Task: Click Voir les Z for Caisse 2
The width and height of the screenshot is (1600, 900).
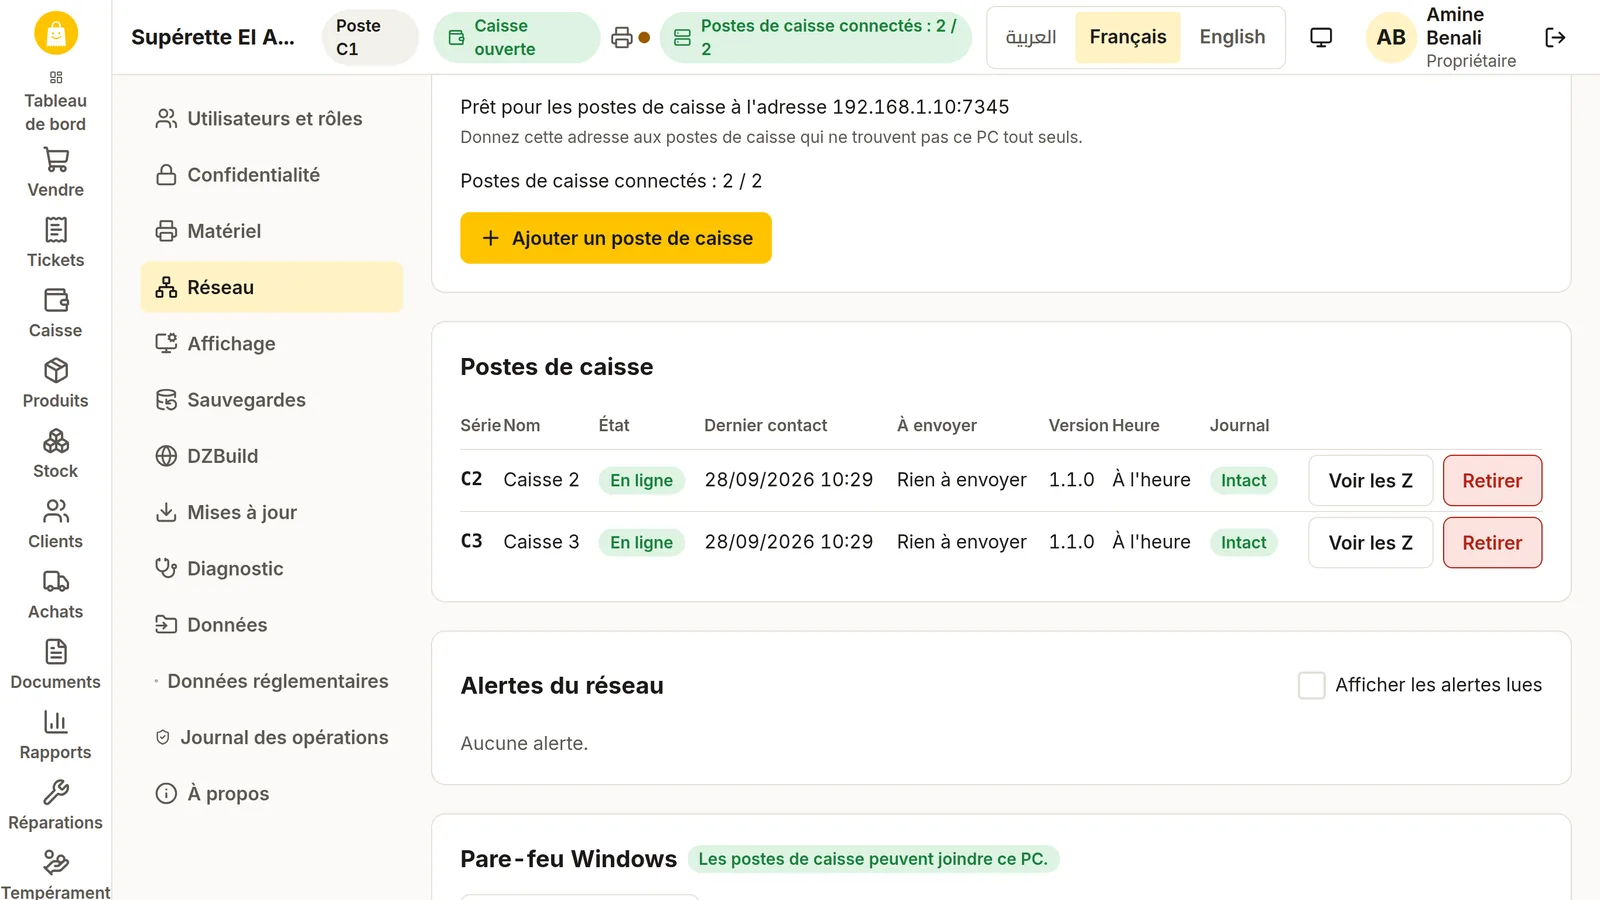Action: [x=1370, y=481]
